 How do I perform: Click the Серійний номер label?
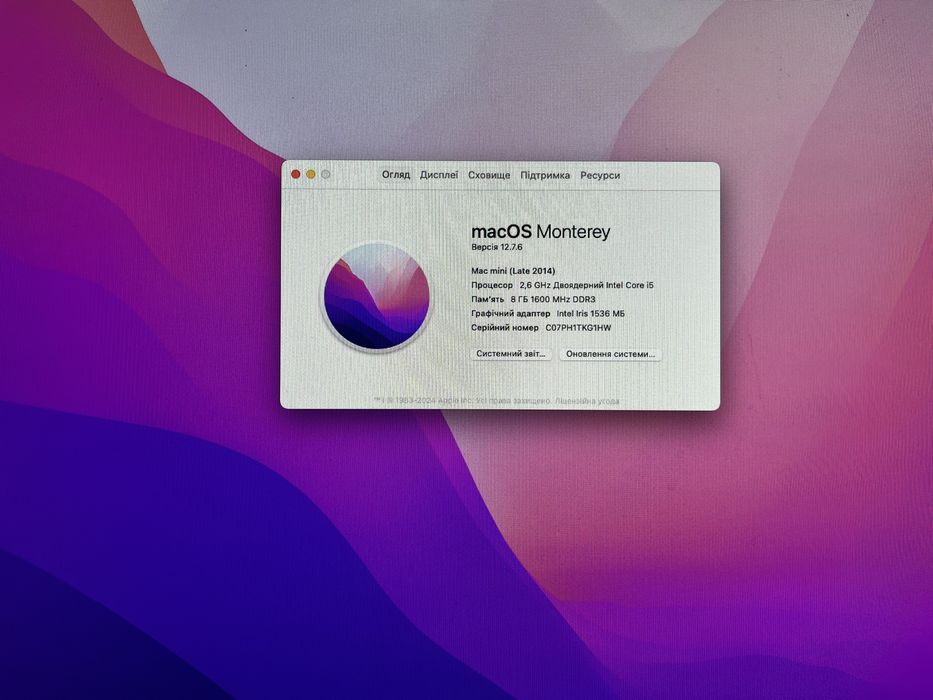tap(505, 328)
